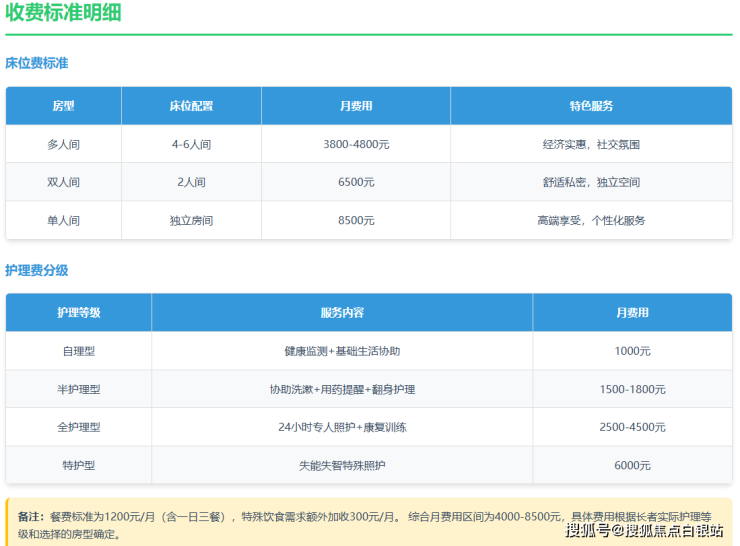
Task: Select the 特护型 care level cell
Action: point(78,465)
